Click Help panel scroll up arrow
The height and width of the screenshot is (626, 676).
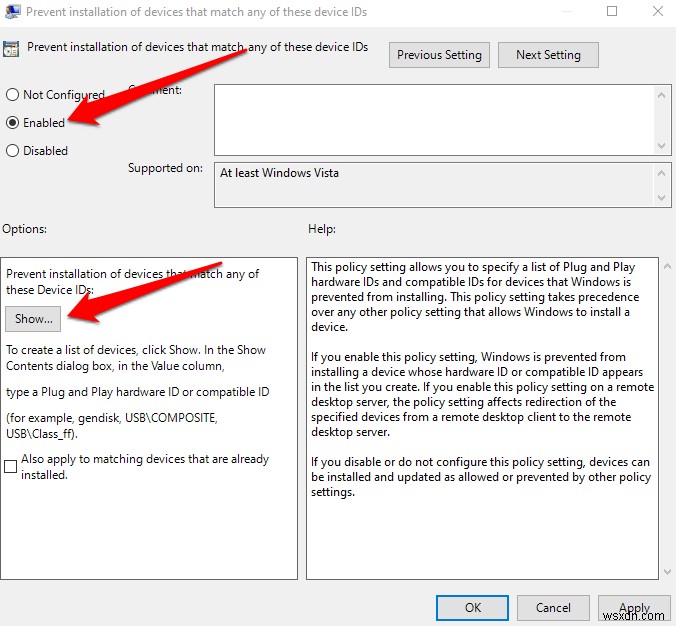[x=667, y=266]
